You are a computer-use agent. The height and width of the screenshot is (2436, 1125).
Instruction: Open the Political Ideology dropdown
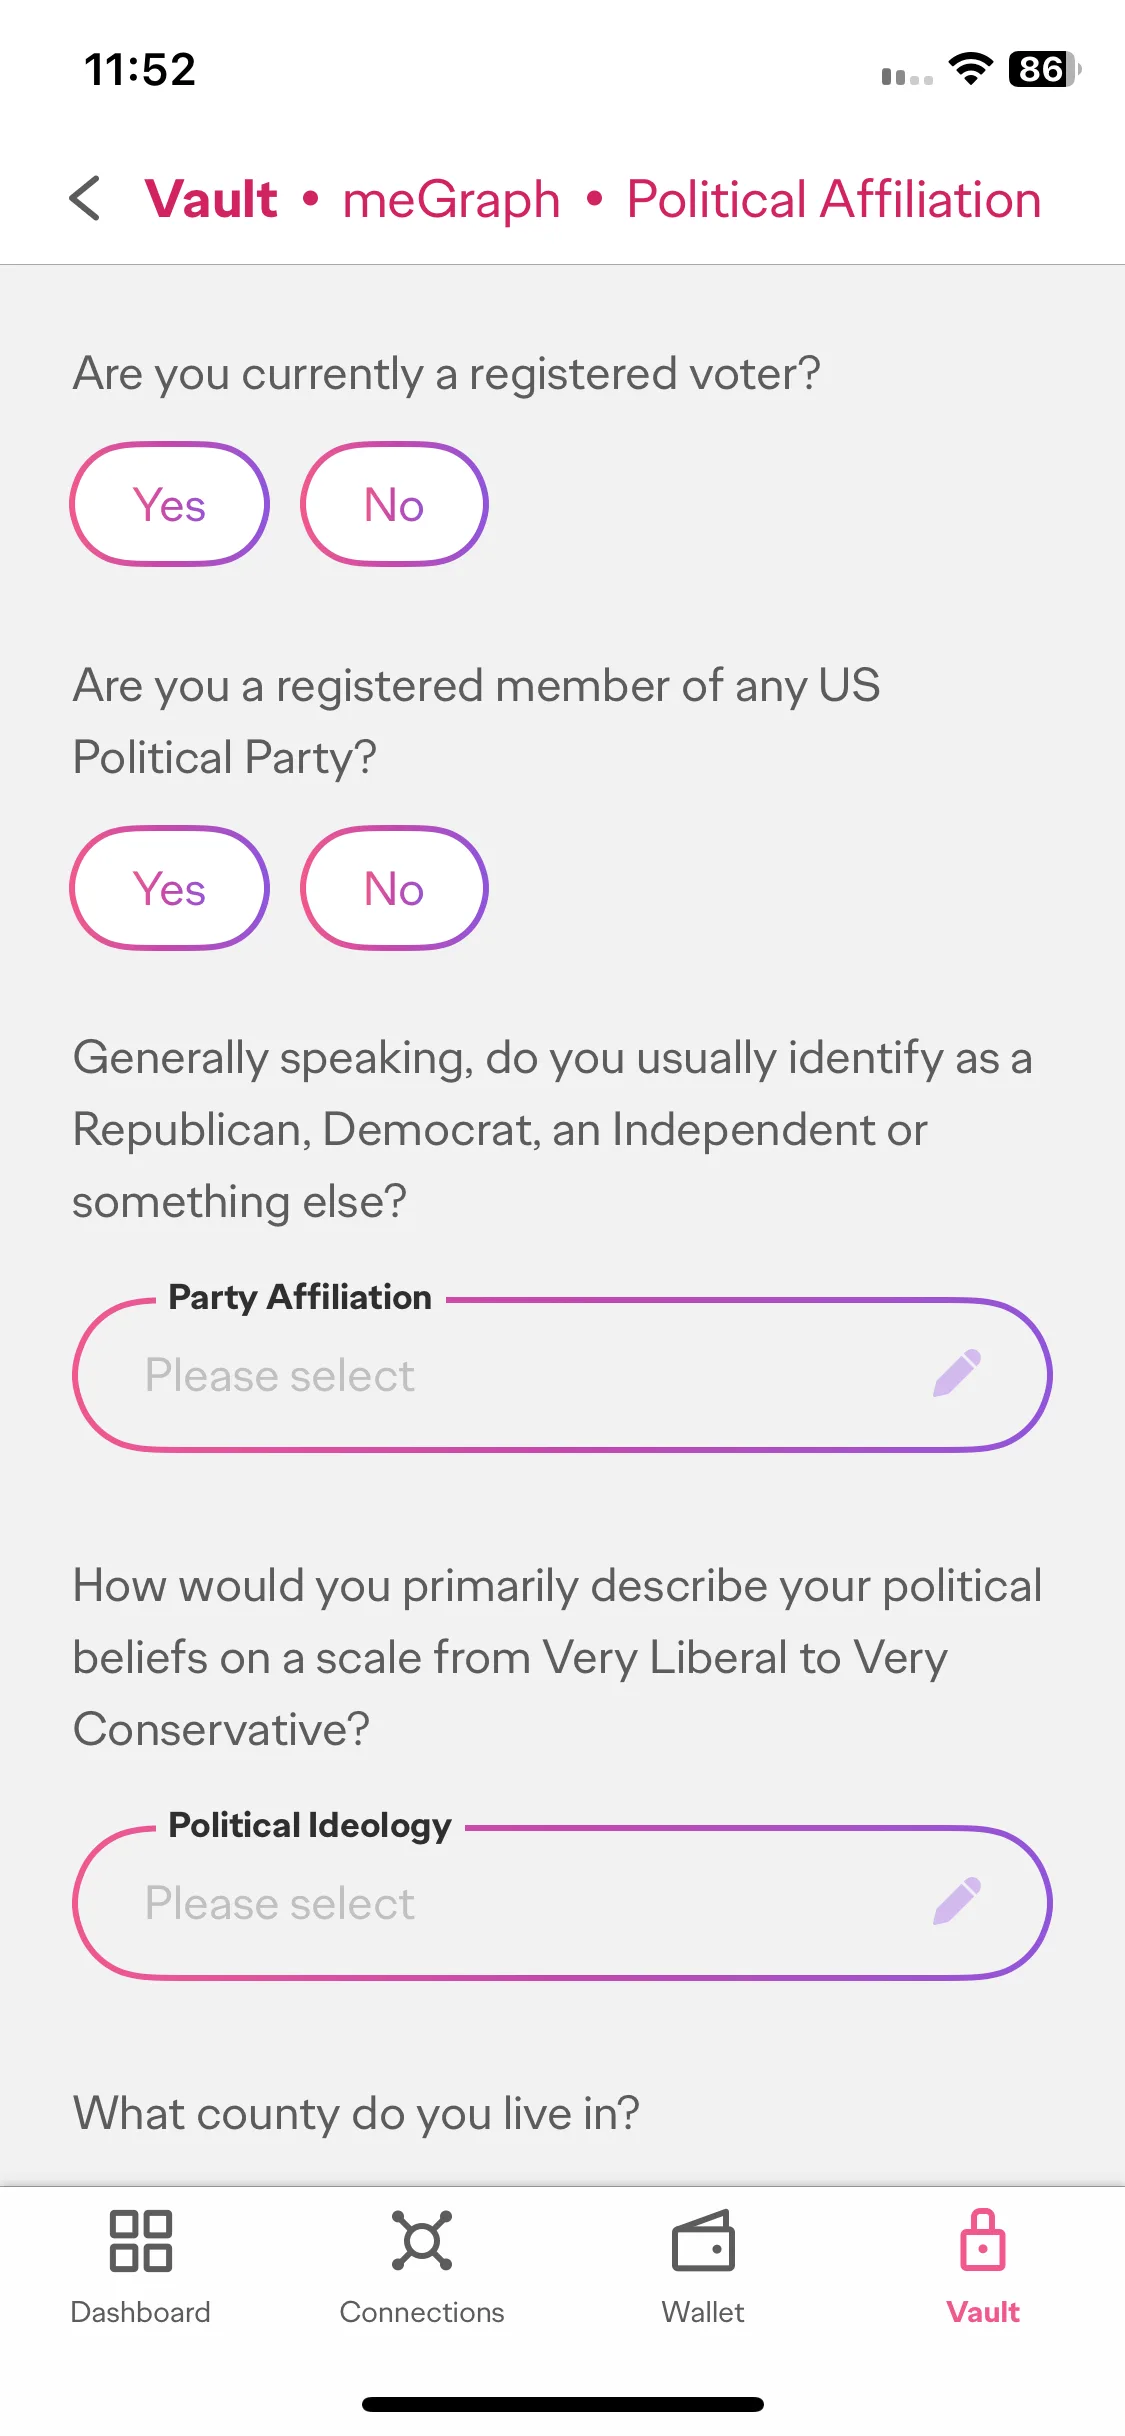562,1903
